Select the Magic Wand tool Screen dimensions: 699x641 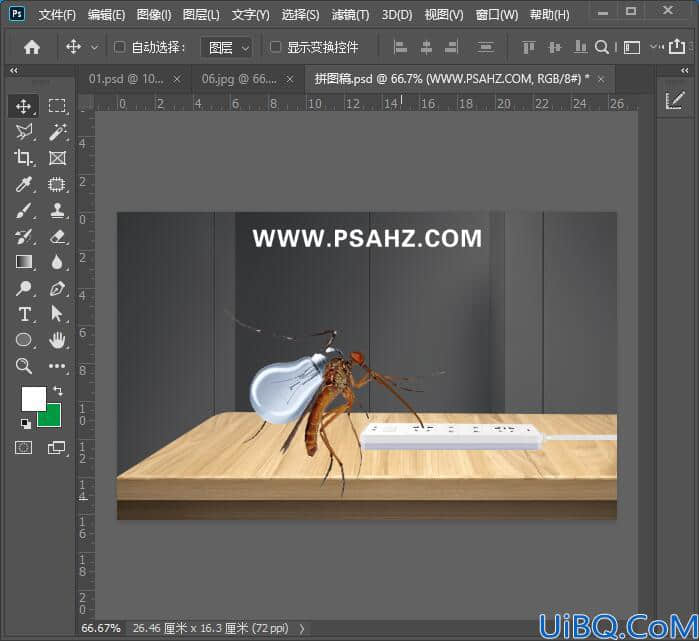click(58, 132)
